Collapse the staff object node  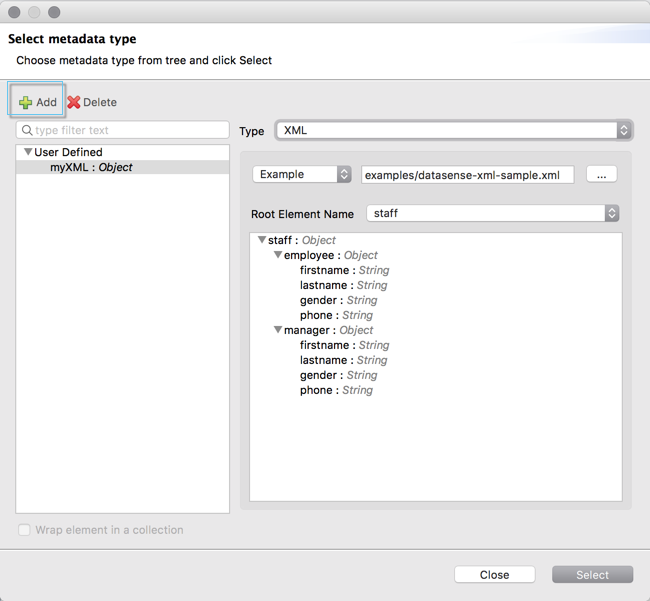262,240
